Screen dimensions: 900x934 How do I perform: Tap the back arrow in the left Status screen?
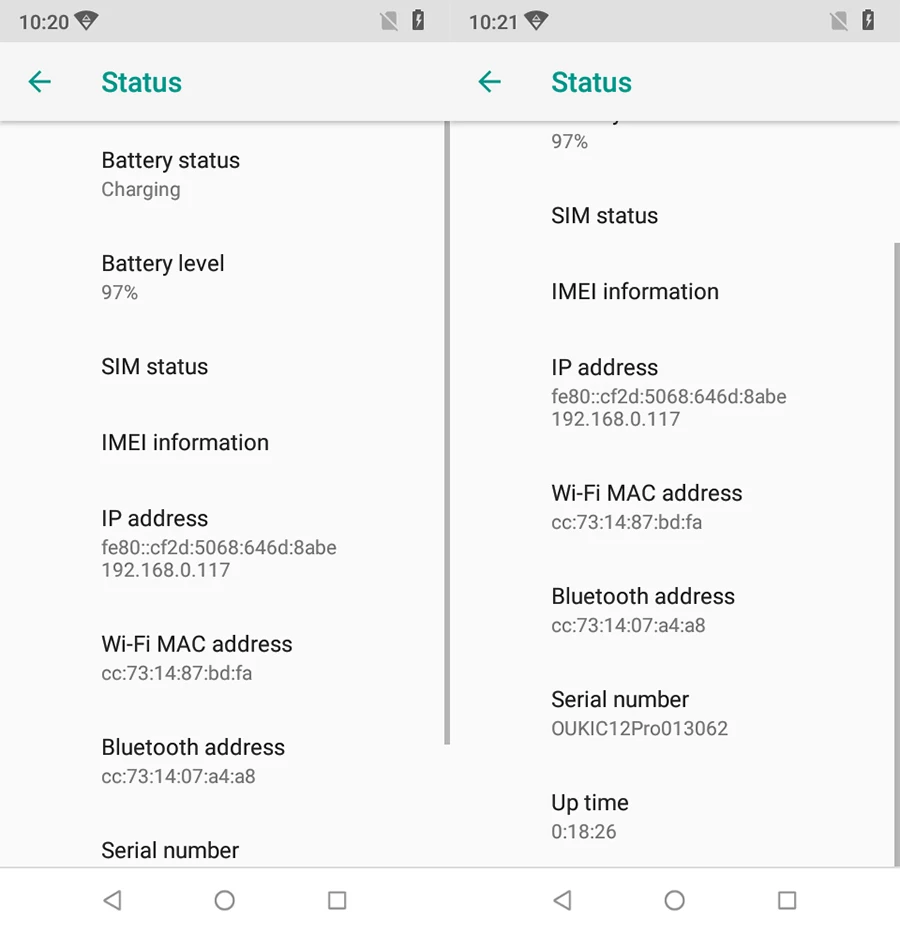[x=40, y=82]
